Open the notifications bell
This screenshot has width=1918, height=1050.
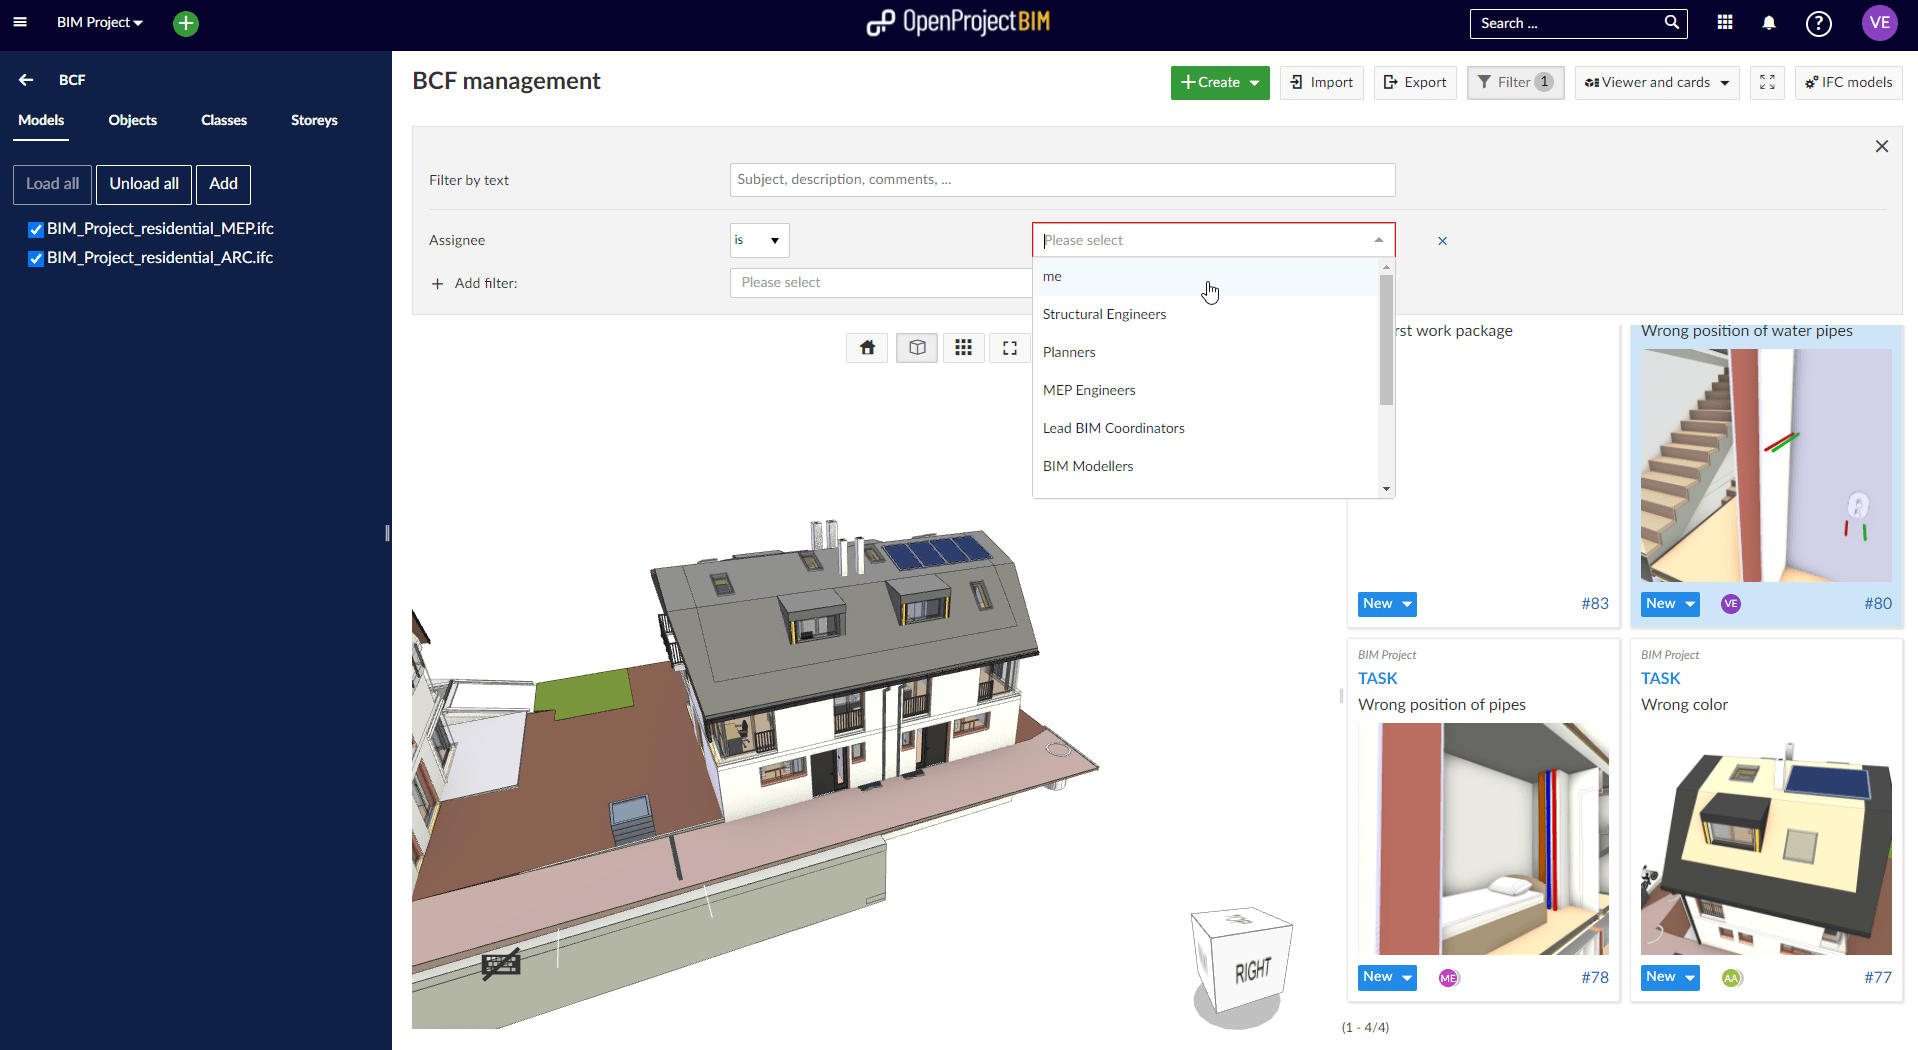(x=1768, y=23)
